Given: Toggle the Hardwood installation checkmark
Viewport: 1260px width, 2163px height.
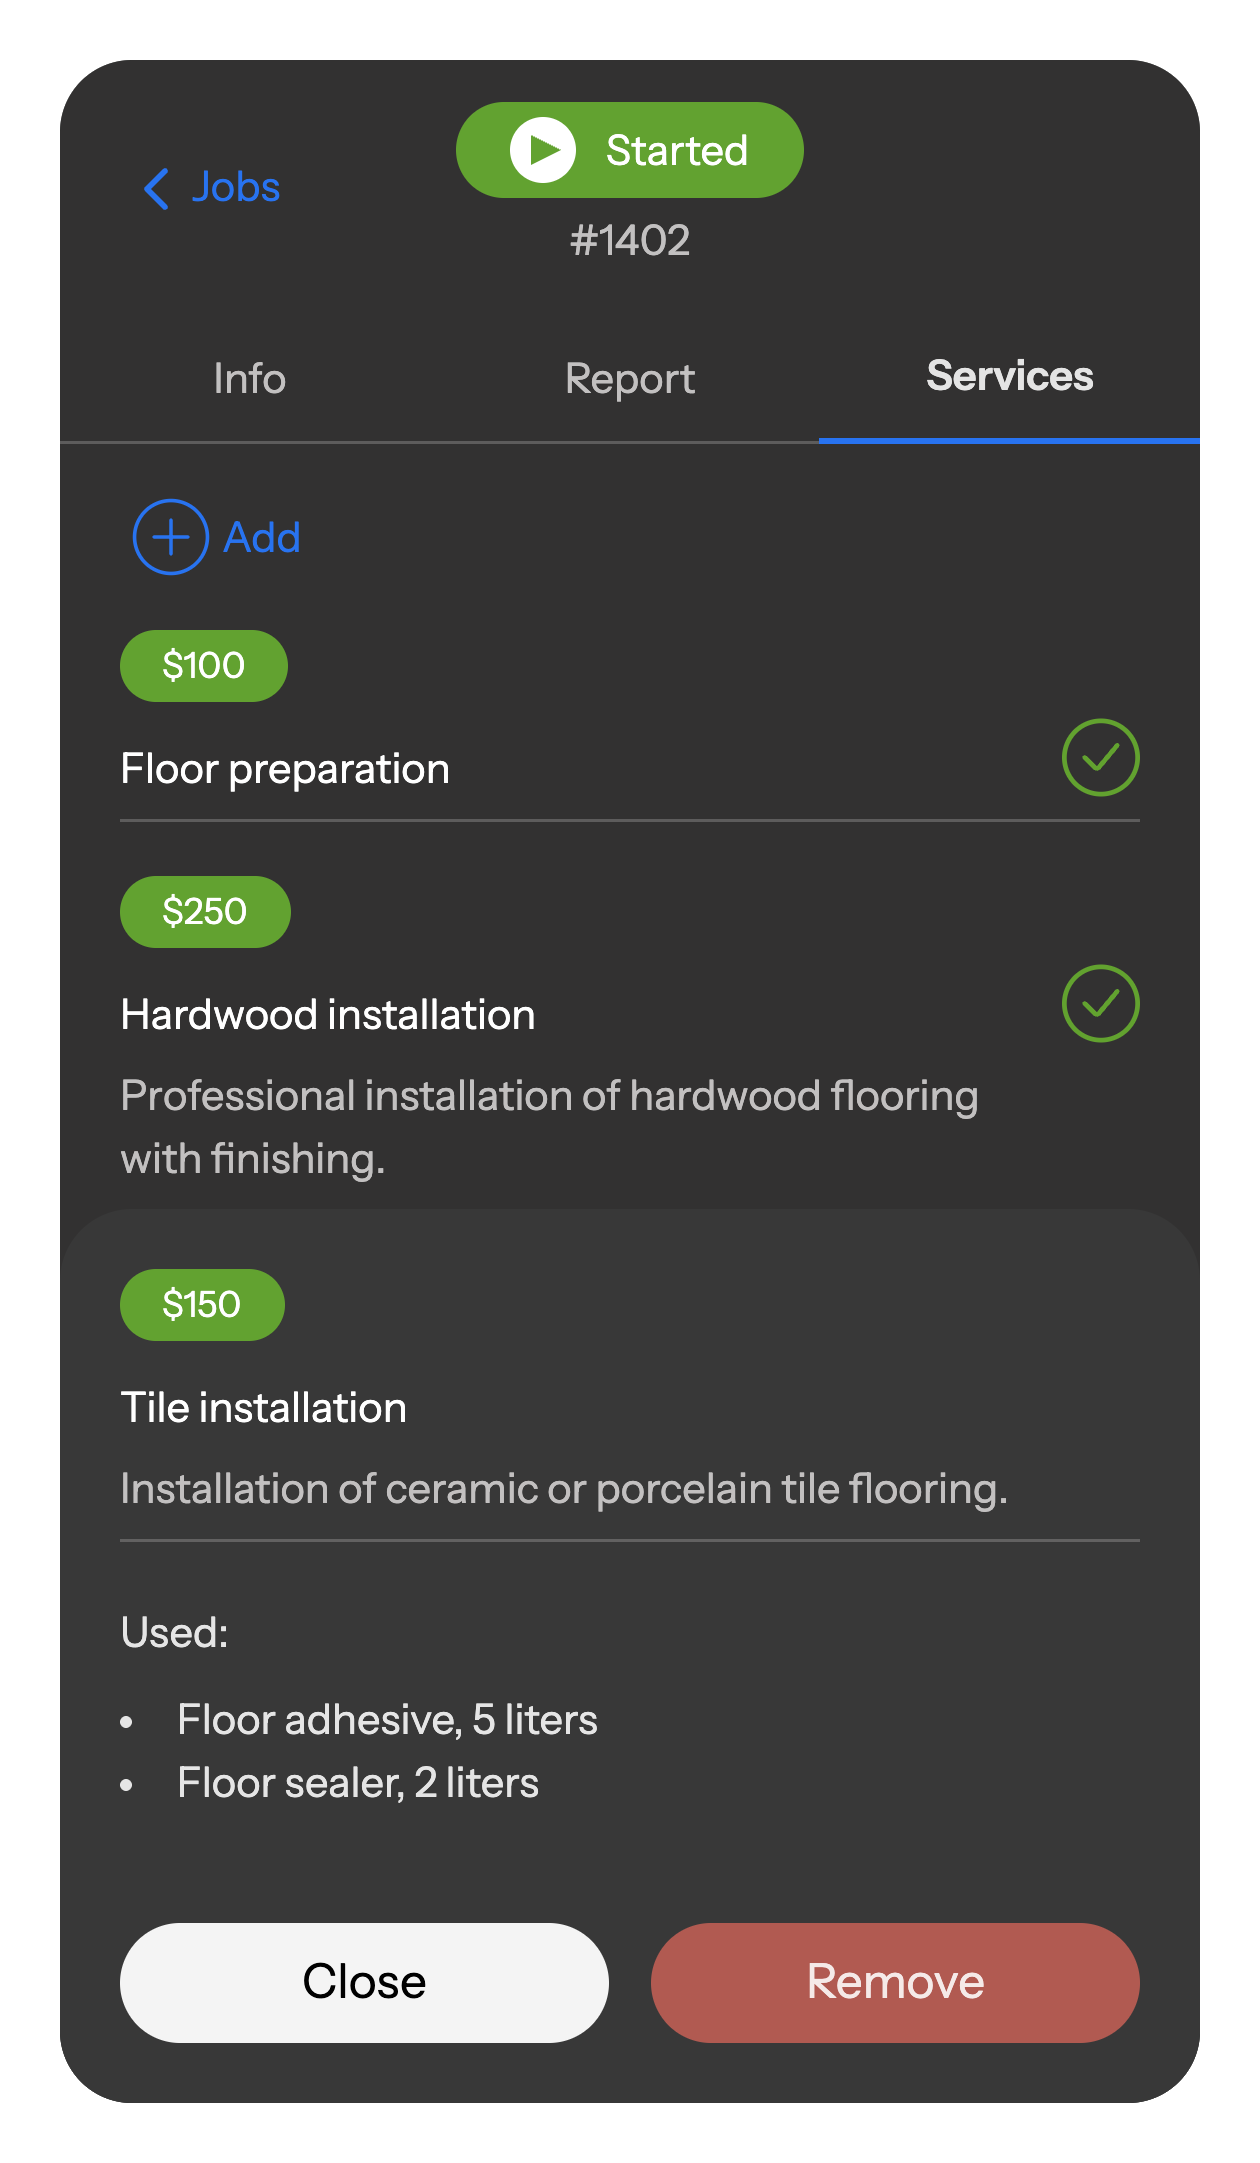Looking at the screenshot, I should point(1100,1004).
